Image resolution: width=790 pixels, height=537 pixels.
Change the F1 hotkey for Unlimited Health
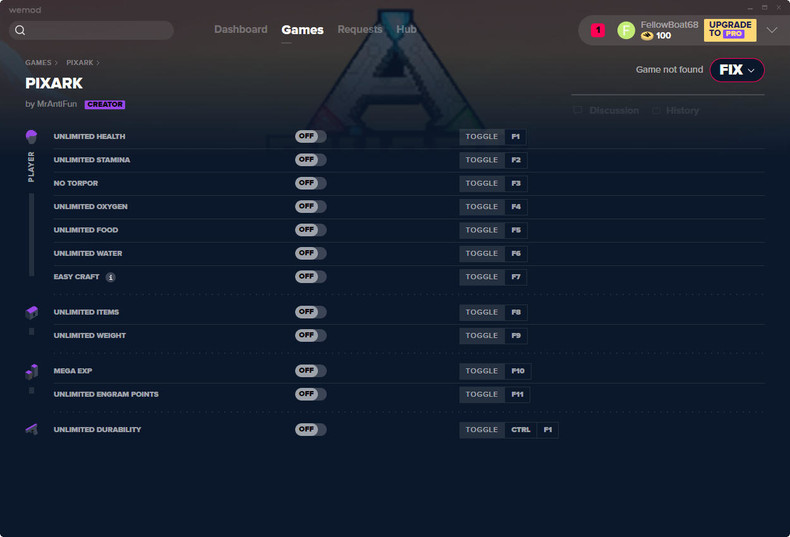click(516, 137)
